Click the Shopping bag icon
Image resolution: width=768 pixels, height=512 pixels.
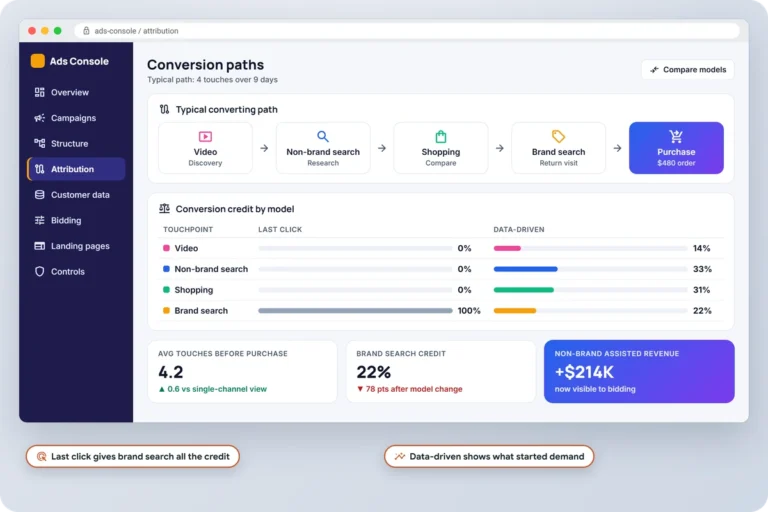coord(441,136)
